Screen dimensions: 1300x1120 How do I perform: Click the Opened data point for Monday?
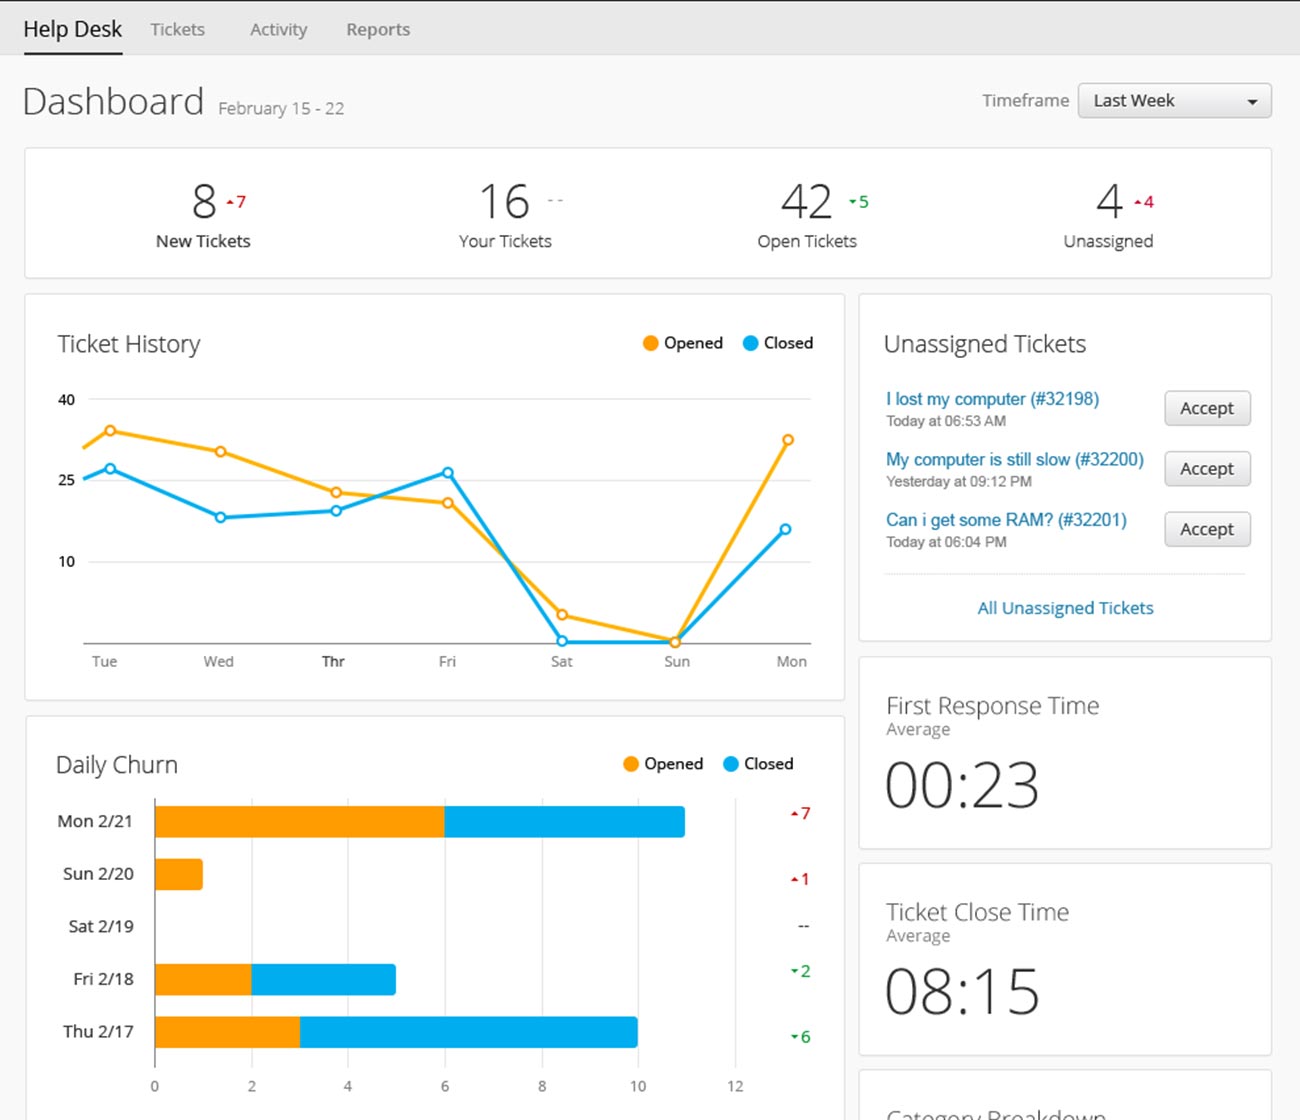point(788,440)
